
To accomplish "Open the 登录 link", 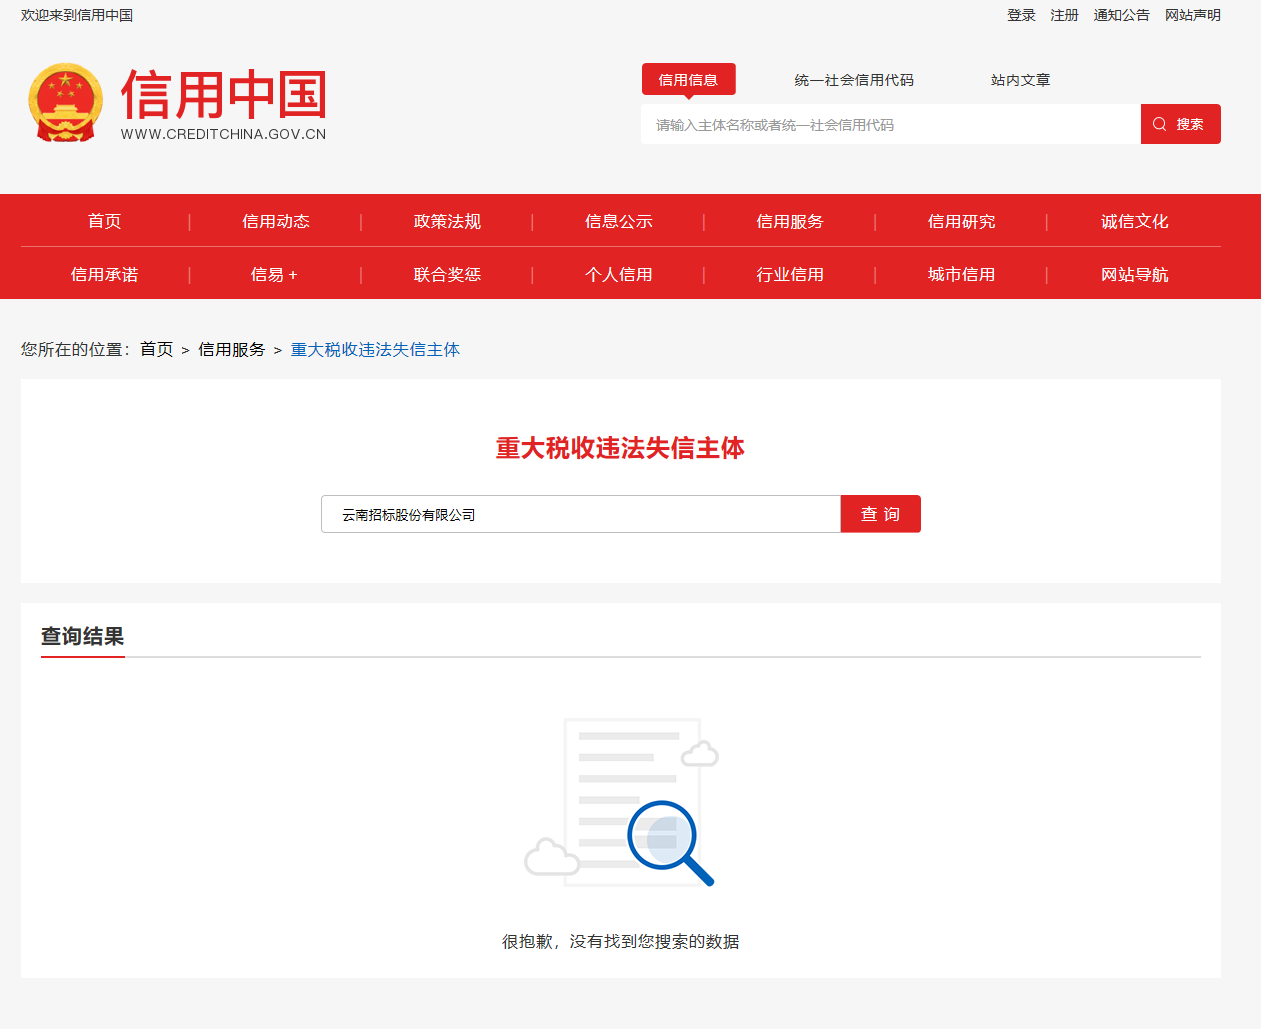I will coord(1021,15).
